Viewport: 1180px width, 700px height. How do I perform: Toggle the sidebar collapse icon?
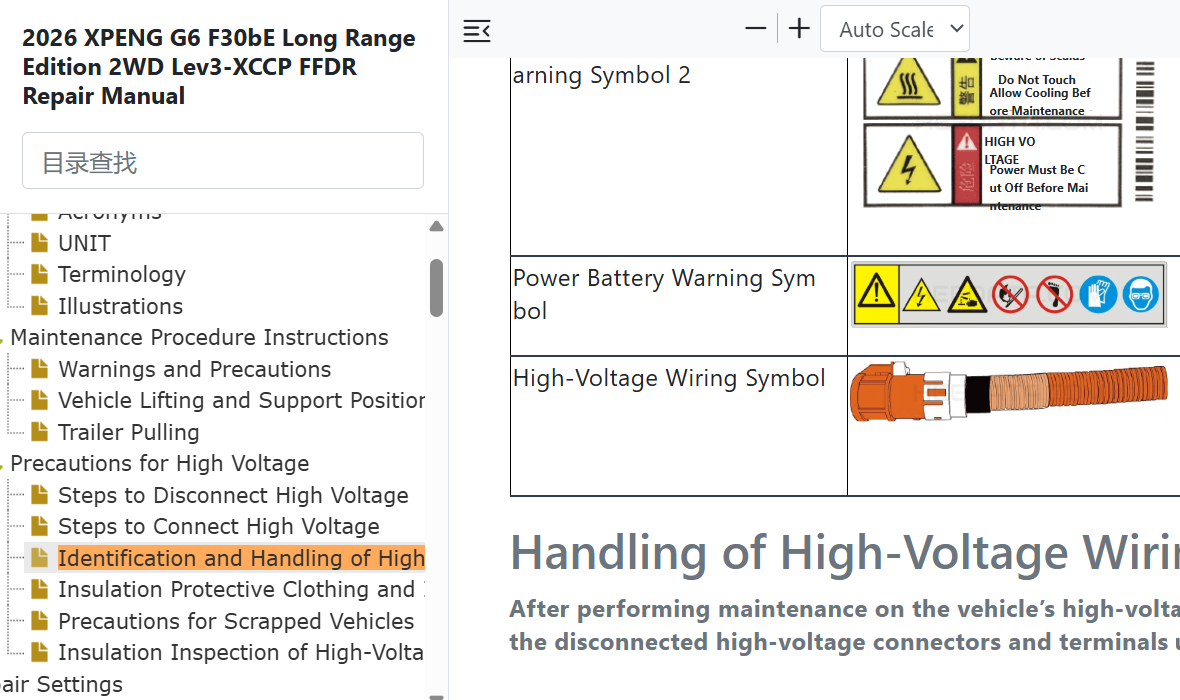(x=476, y=31)
